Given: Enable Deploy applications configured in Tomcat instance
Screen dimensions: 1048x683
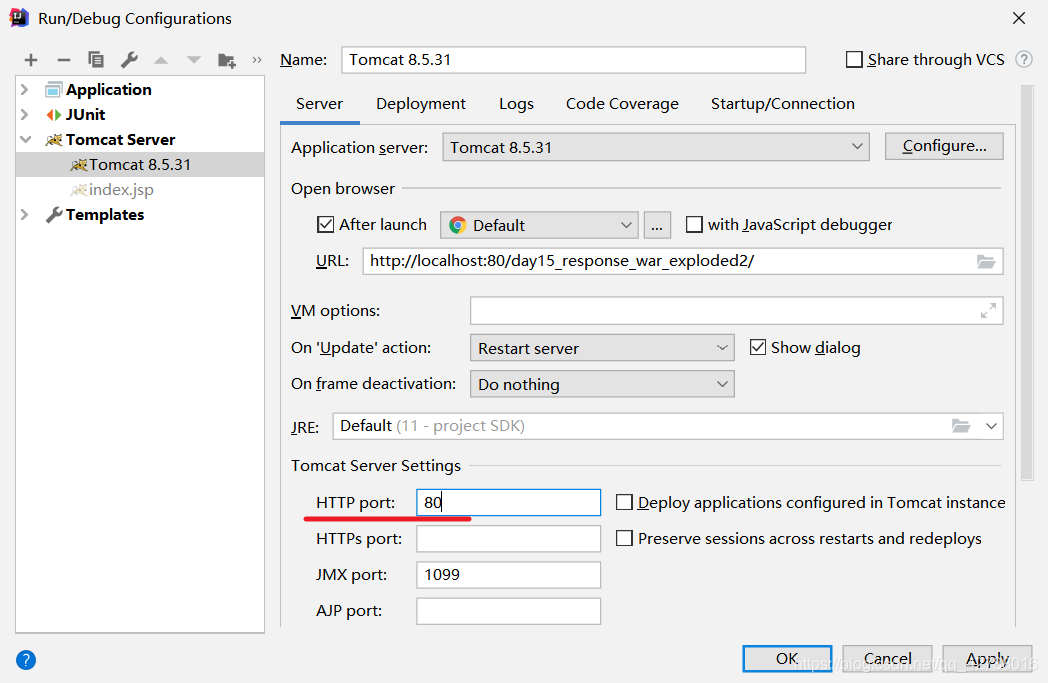Looking at the screenshot, I should pos(624,502).
